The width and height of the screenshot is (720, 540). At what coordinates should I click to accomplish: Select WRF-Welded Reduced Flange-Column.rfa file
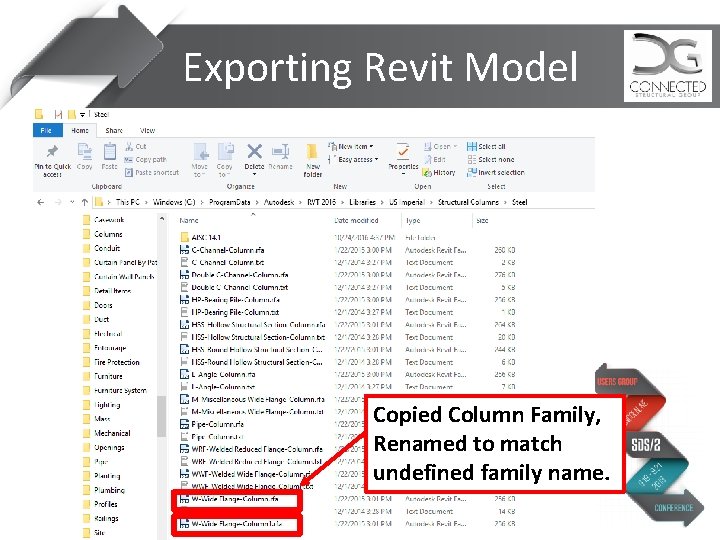pos(251,449)
